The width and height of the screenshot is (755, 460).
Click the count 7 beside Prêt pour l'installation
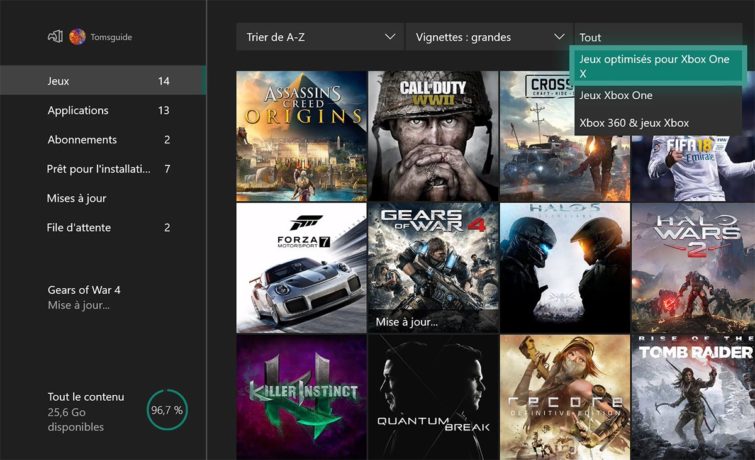click(167, 169)
